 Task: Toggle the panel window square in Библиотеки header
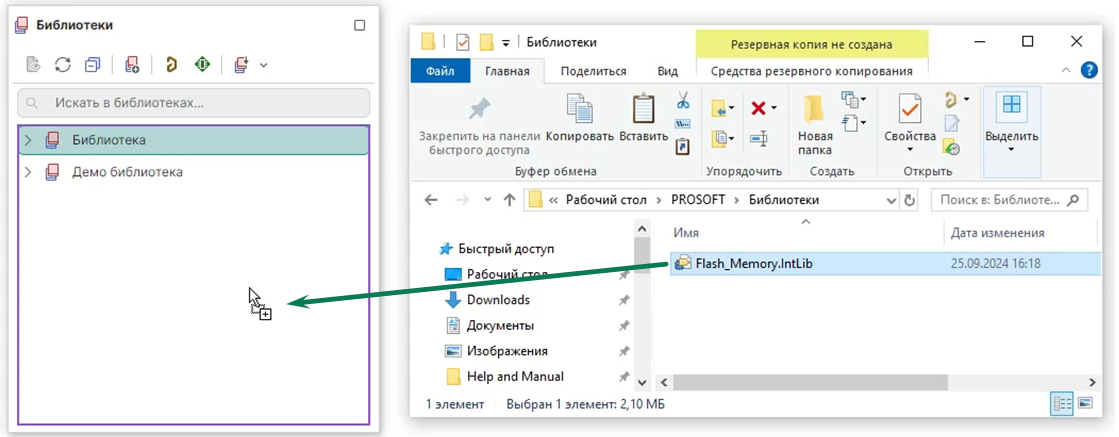tap(360, 25)
